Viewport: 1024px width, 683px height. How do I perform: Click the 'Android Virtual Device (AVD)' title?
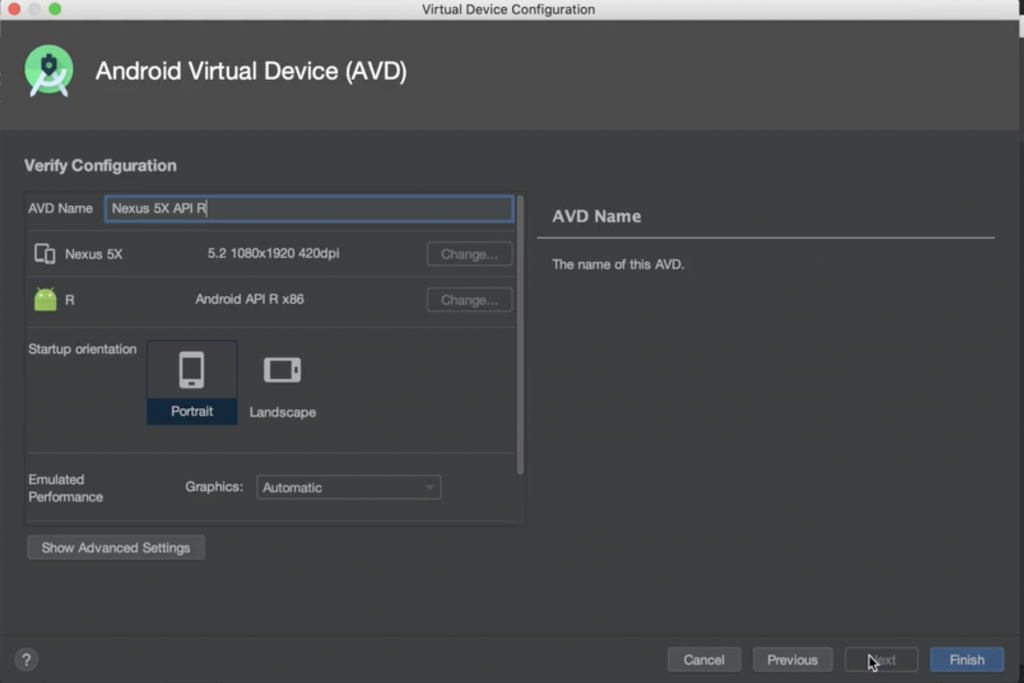(251, 71)
